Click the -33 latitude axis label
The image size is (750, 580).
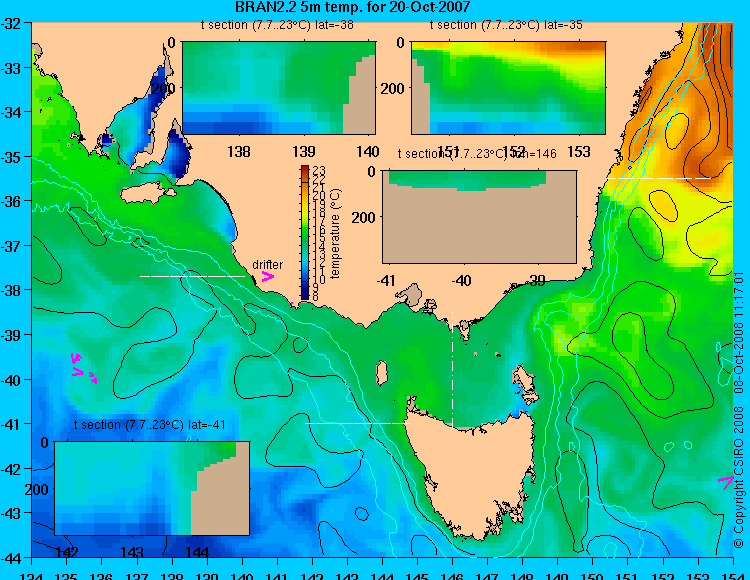11,68
